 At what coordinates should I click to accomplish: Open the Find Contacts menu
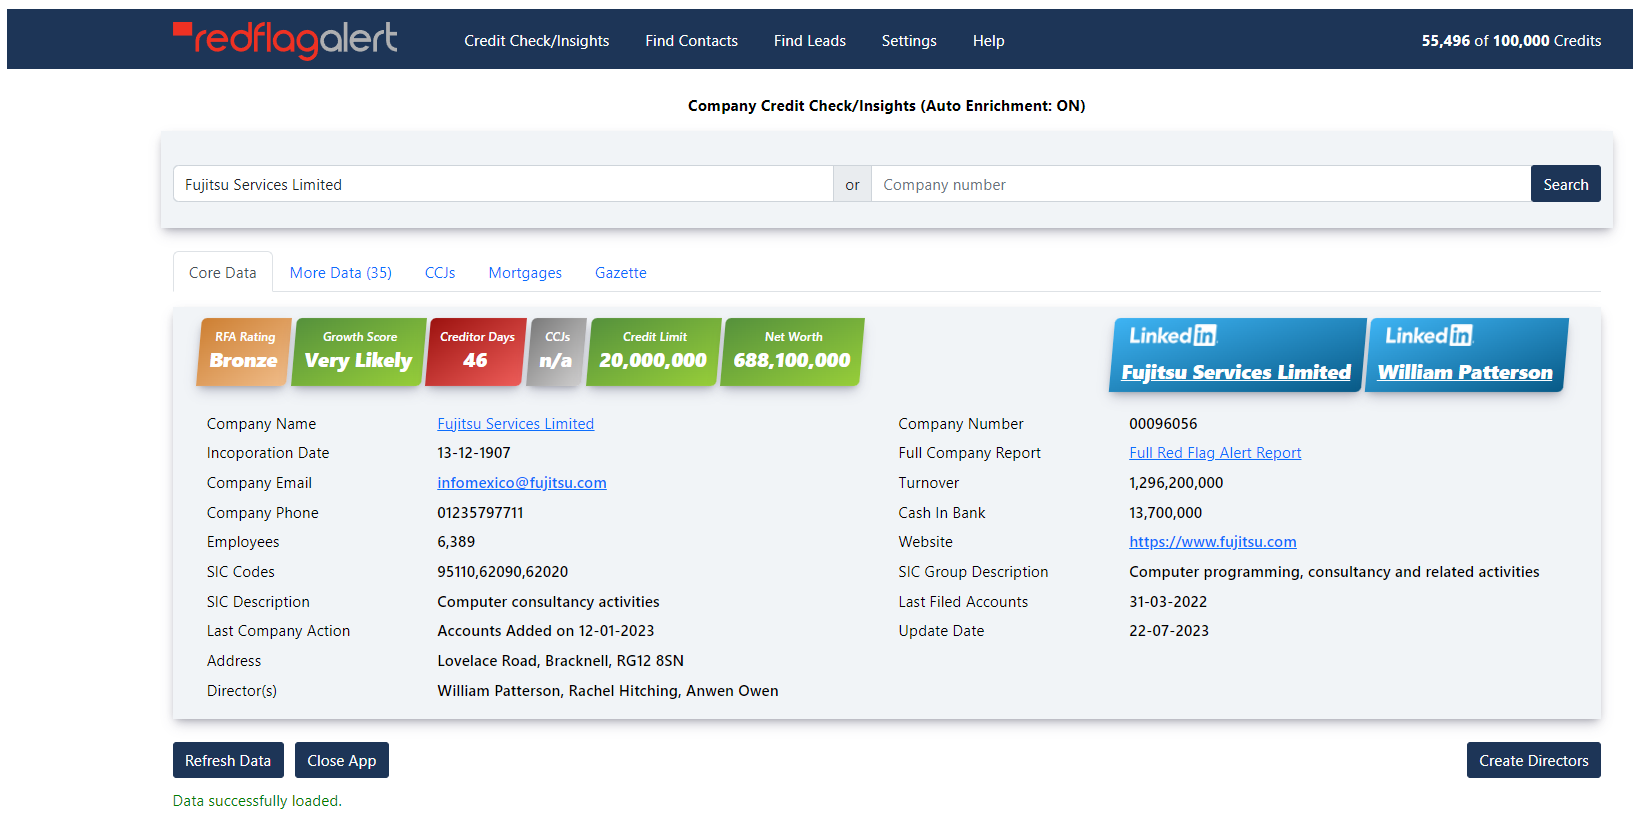click(x=692, y=41)
